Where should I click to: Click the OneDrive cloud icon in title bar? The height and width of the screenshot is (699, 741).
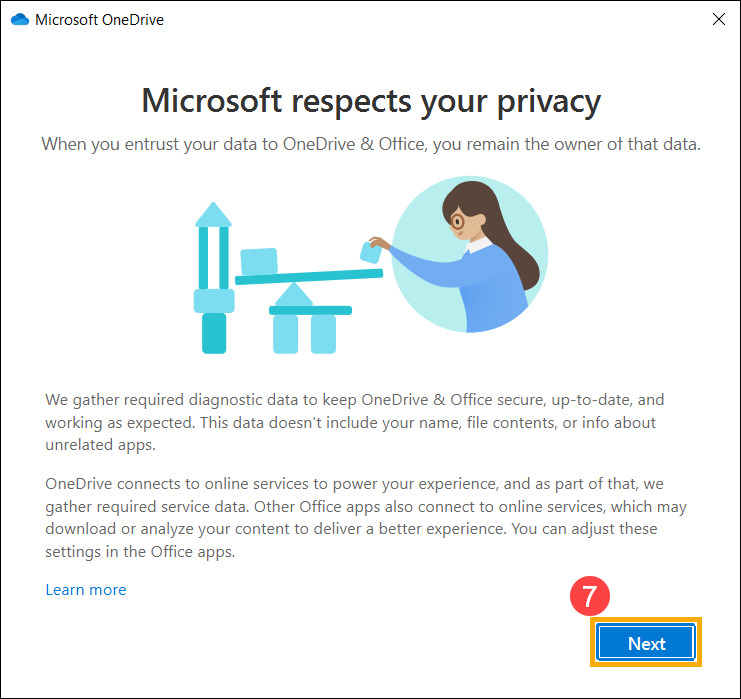coord(20,19)
